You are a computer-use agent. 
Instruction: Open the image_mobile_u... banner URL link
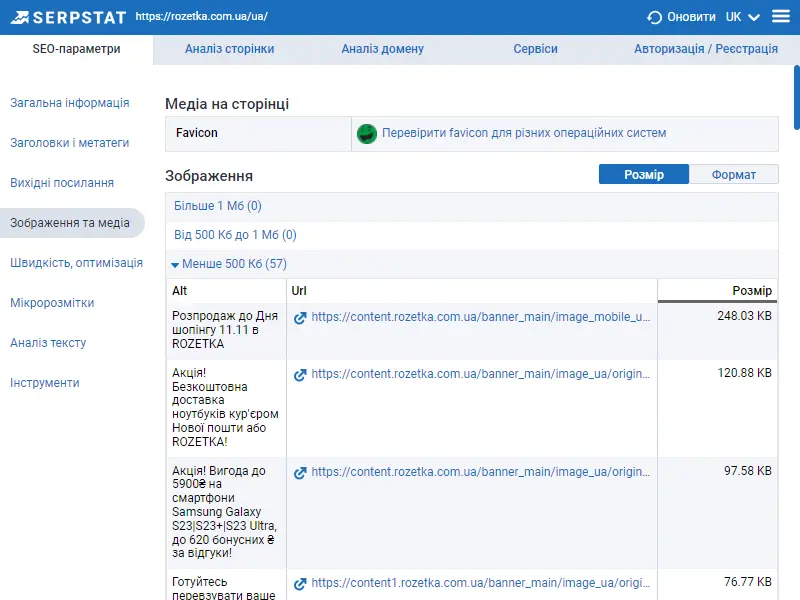[x=481, y=317]
